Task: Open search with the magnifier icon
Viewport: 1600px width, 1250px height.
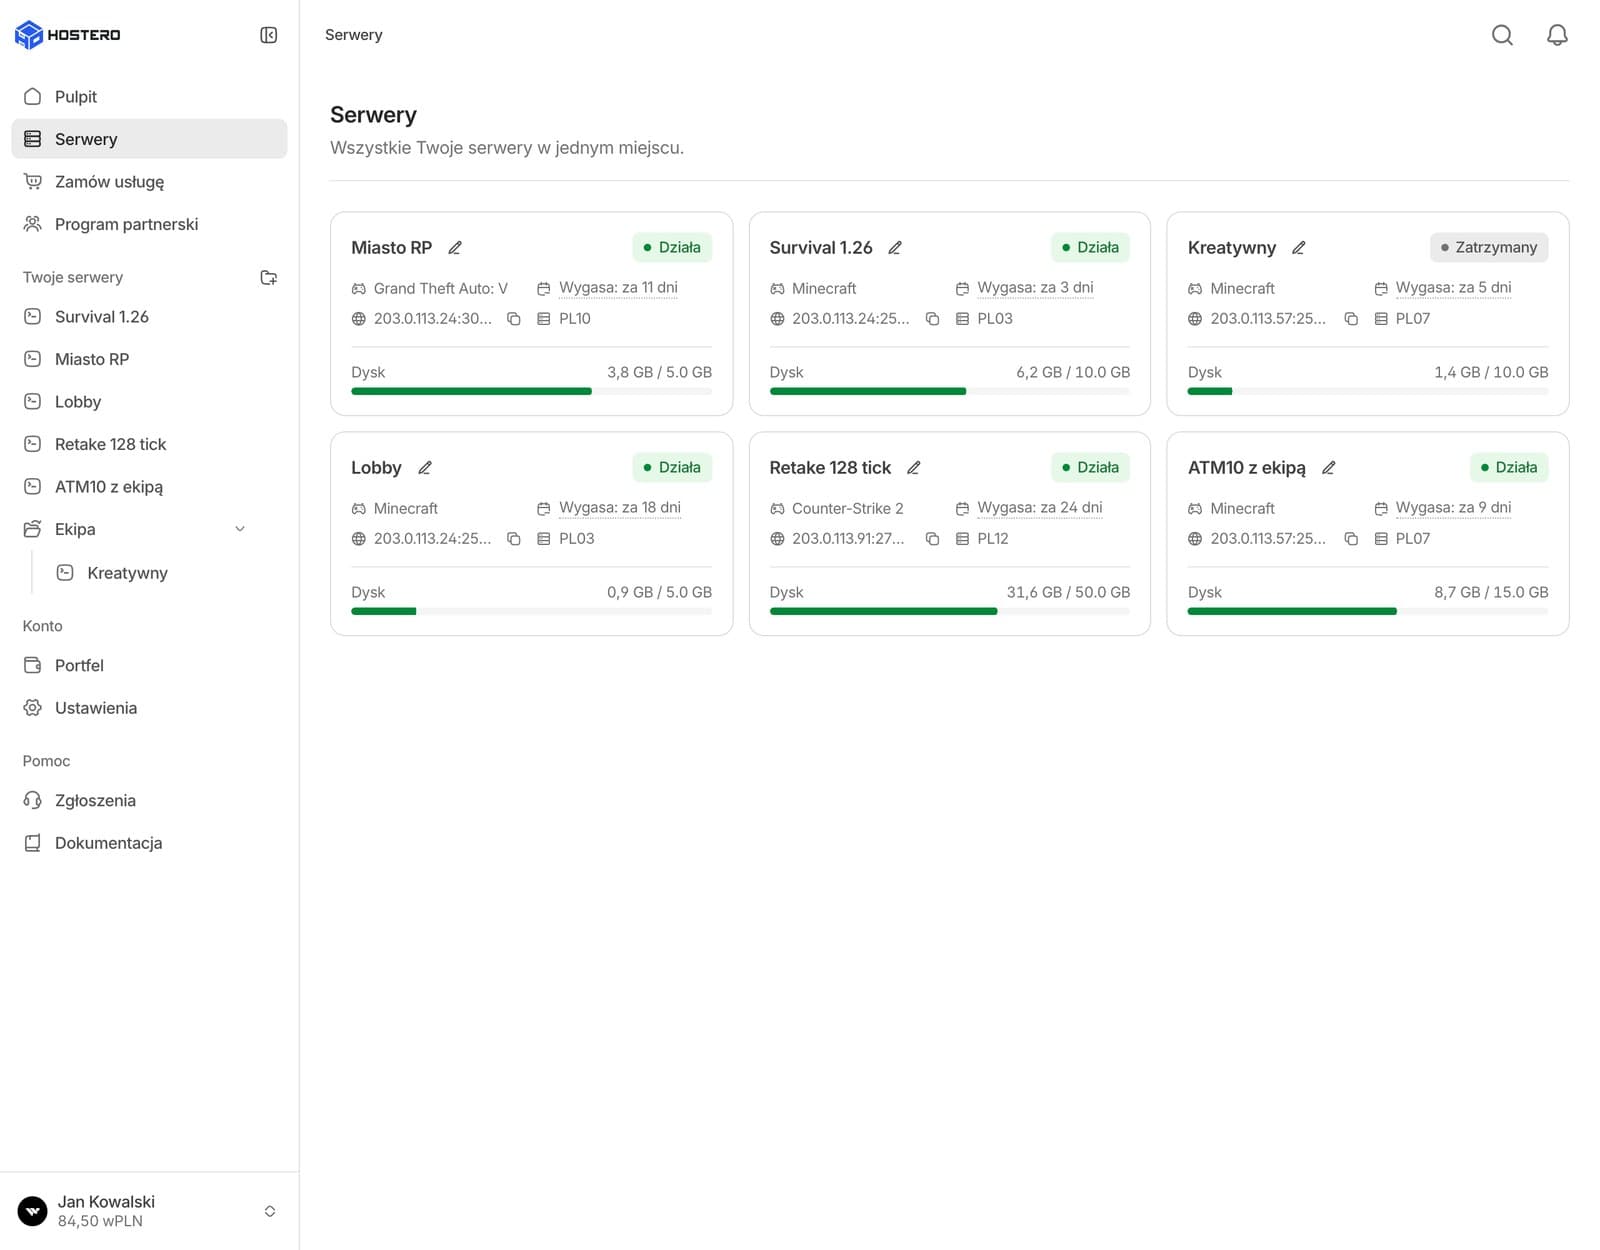Action: click(x=1502, y=35)
